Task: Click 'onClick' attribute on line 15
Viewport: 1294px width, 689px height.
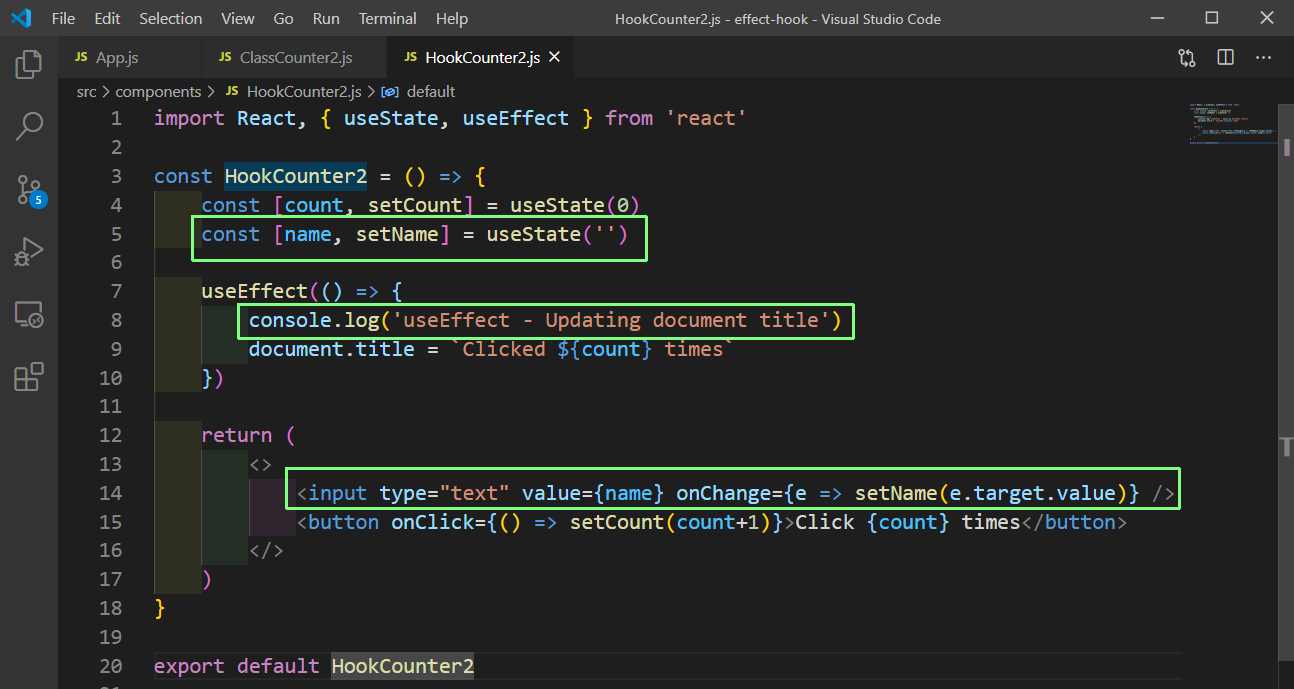Action: pos(433,522)
